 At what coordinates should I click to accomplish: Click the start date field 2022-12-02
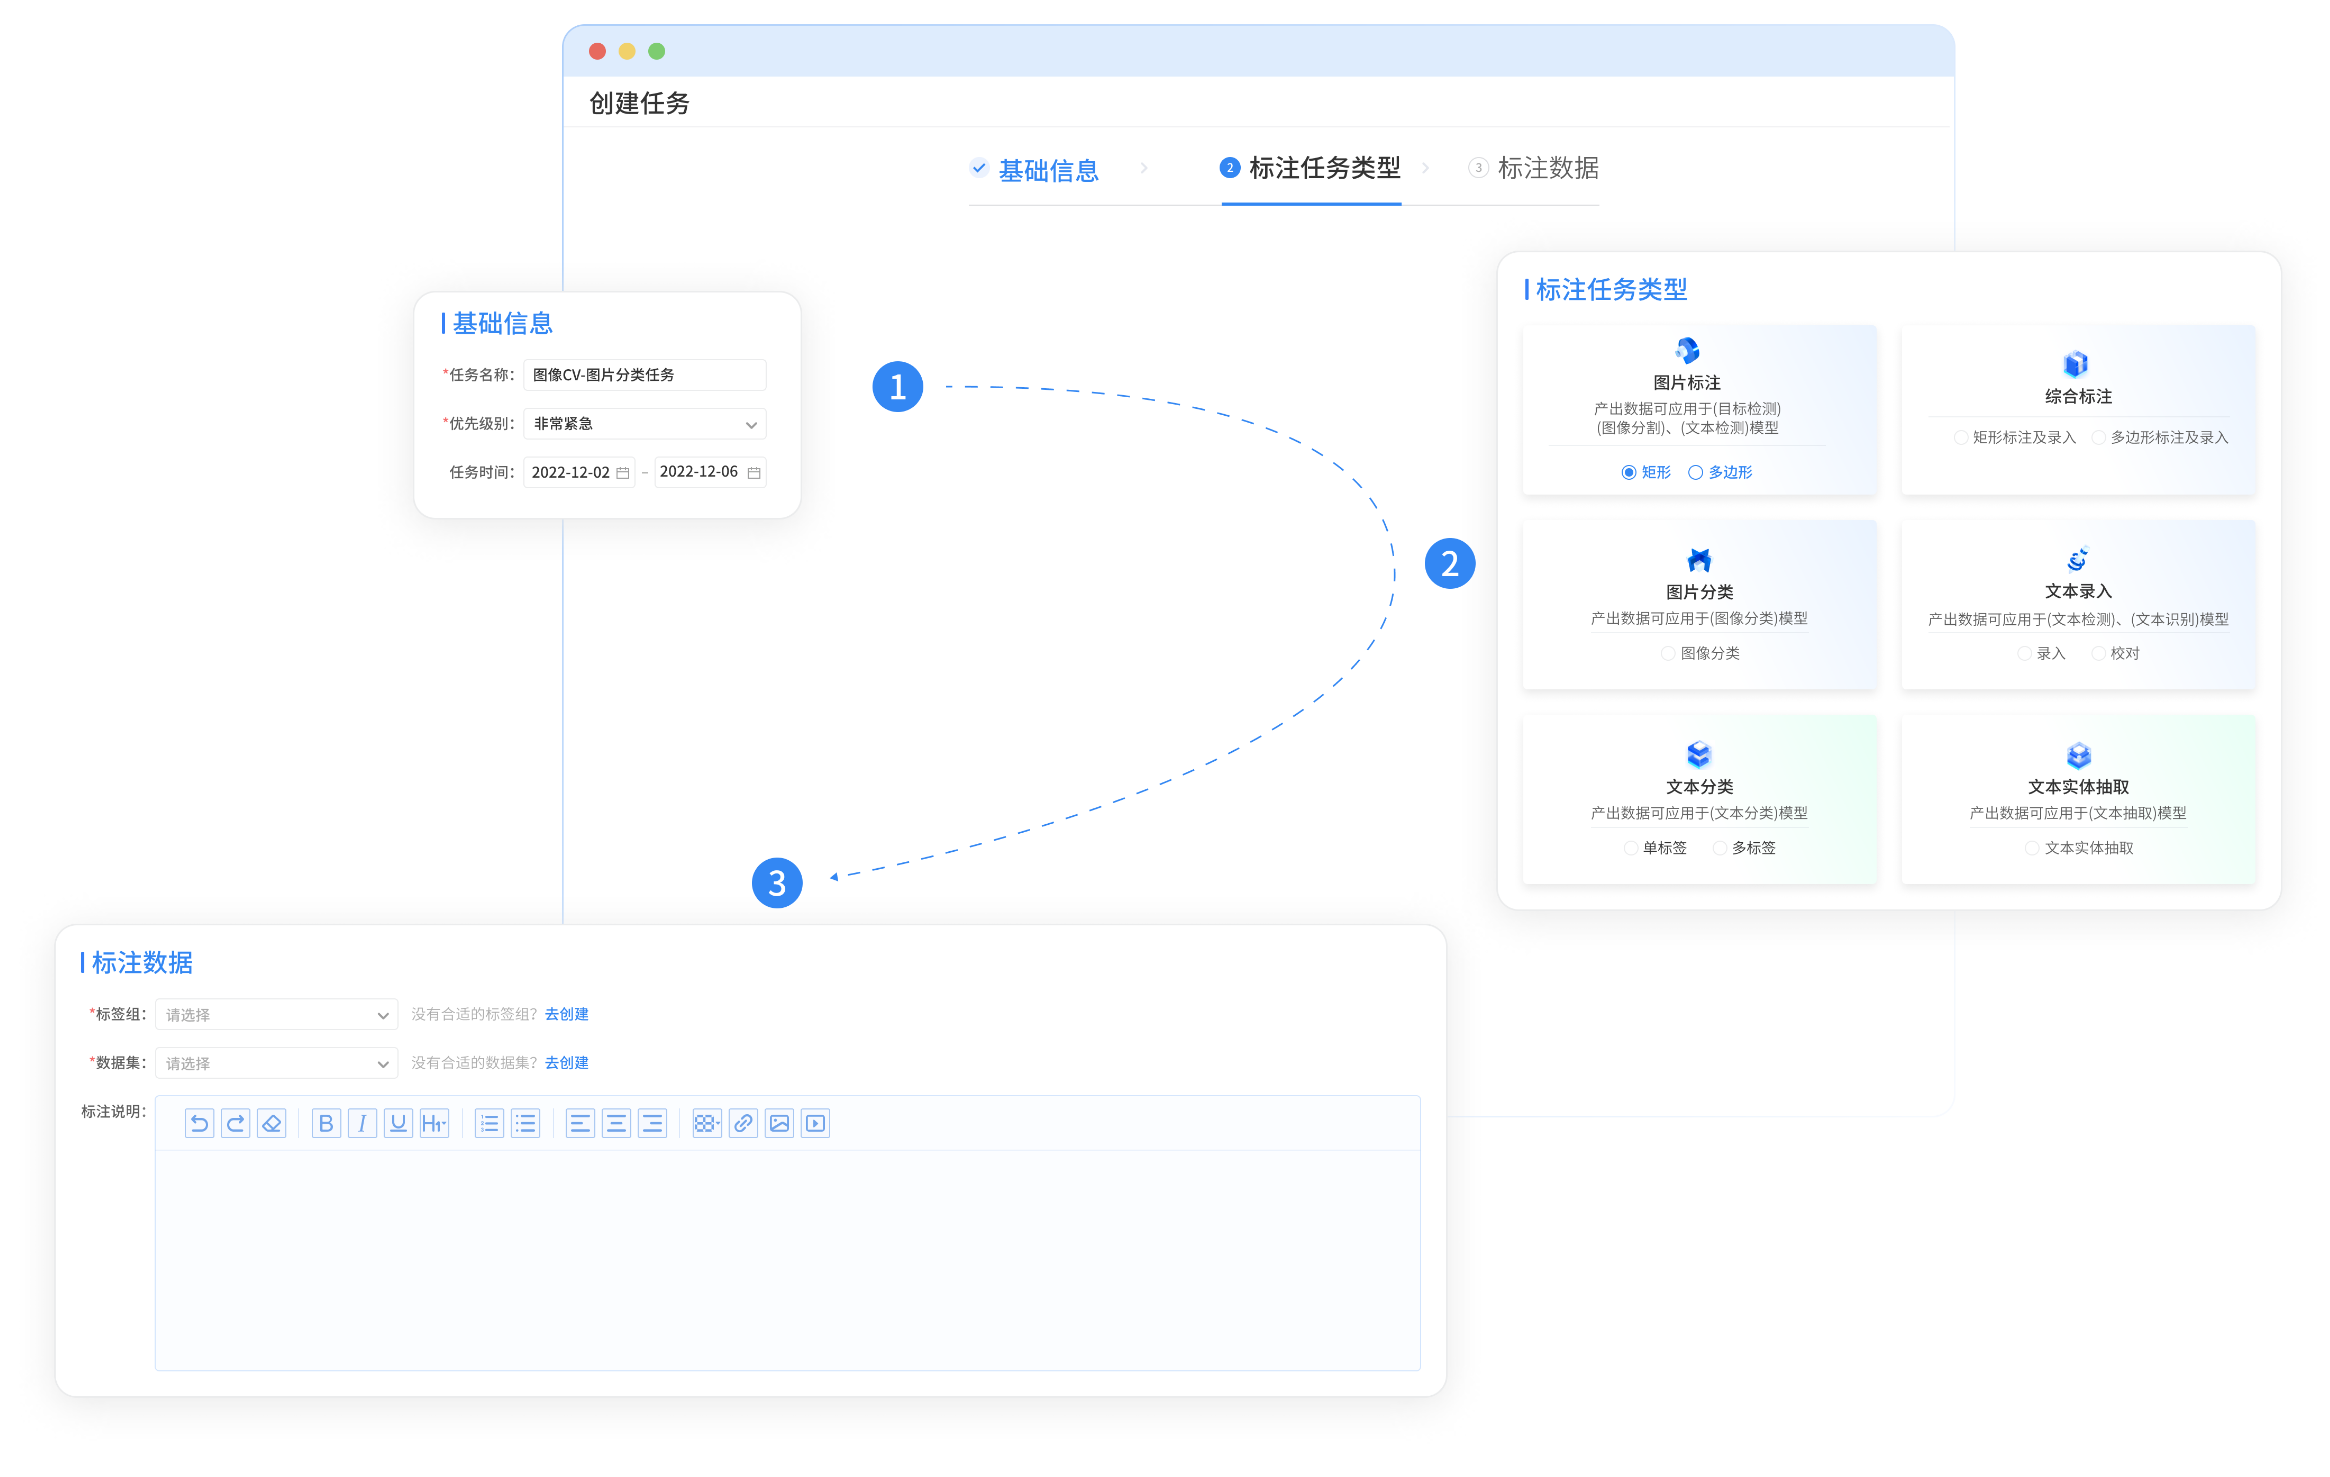pyautogui.click(x=580, y=473)
